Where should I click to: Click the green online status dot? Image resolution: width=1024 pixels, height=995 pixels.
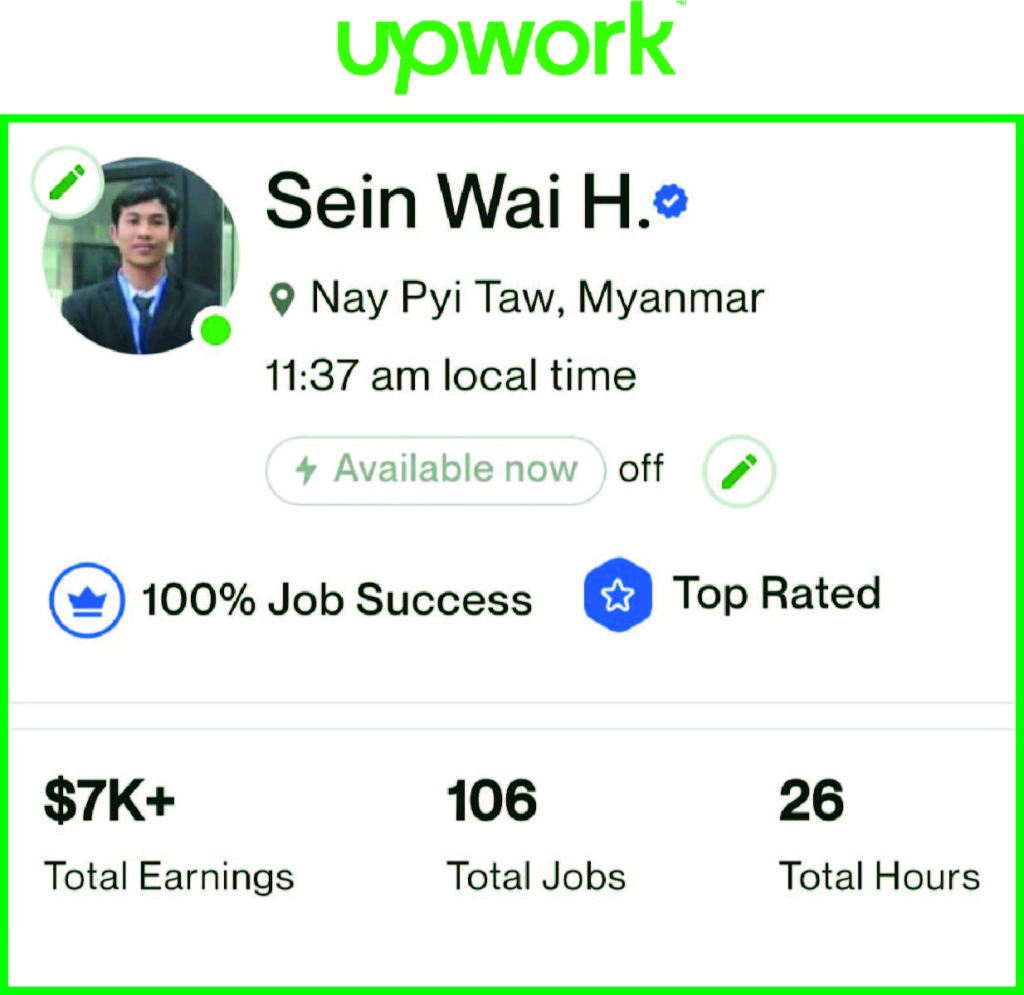tap(215, 330)
